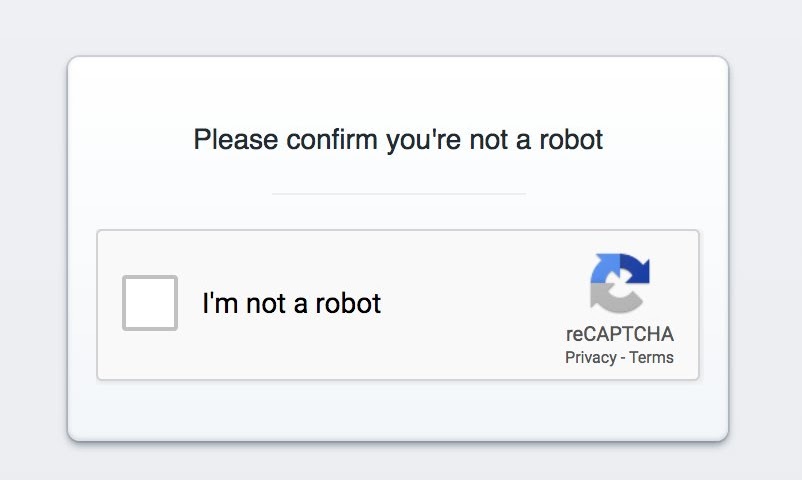Click the "I'm not a robot" label text
This screenshot has width=802, height=480.
(x=291, y=303)
